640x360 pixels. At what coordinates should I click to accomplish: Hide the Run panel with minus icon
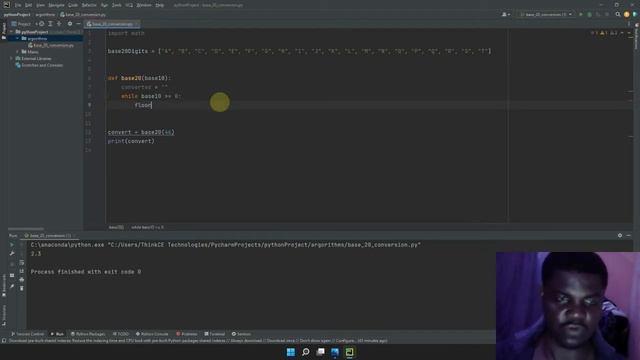pyautogui.click(x=629, y=236)
